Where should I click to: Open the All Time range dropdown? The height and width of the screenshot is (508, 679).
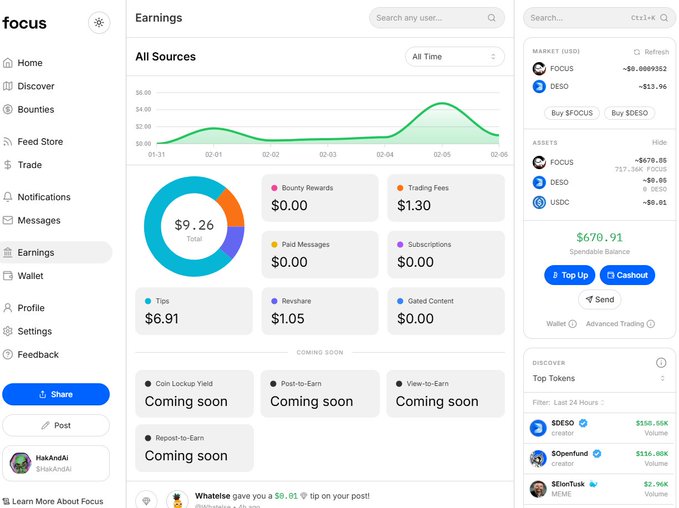[454, 57]
